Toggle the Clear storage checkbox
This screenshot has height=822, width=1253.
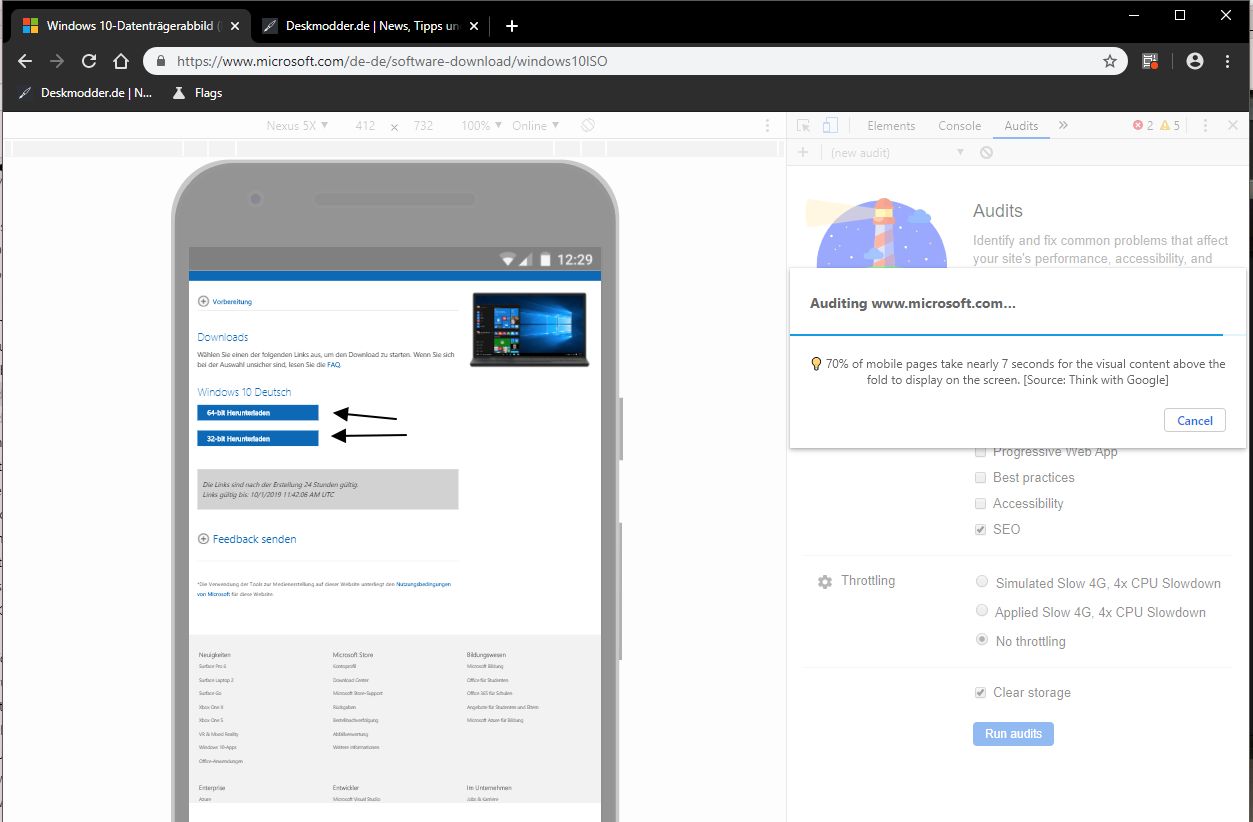(x=981, y=692)
